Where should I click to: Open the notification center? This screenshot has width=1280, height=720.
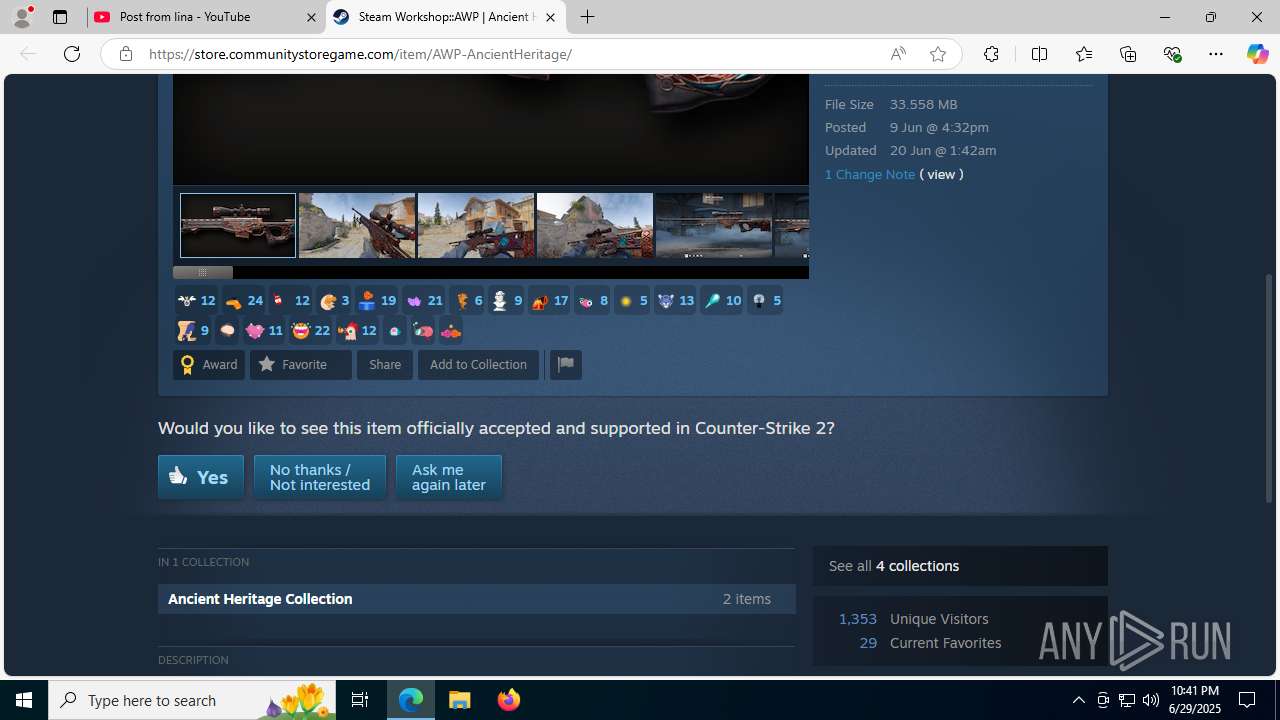(1247, 700)
